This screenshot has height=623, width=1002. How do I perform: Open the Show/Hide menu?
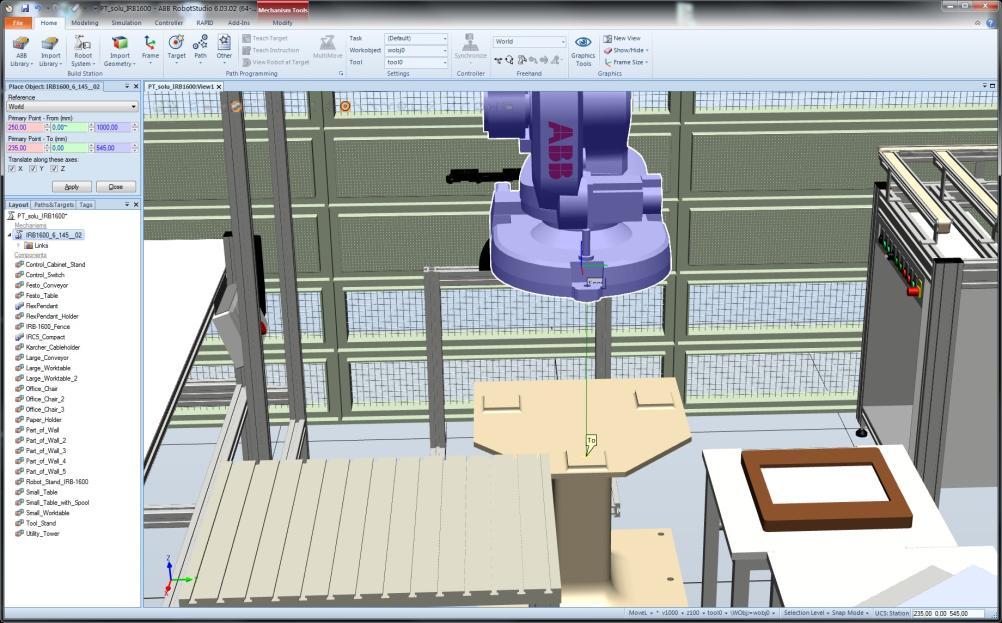tap(626, 50)
